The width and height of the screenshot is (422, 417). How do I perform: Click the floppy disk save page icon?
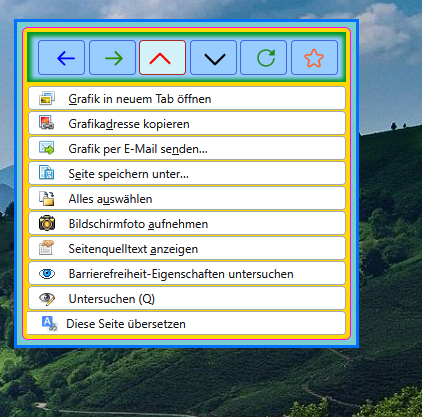coord(47,173)
